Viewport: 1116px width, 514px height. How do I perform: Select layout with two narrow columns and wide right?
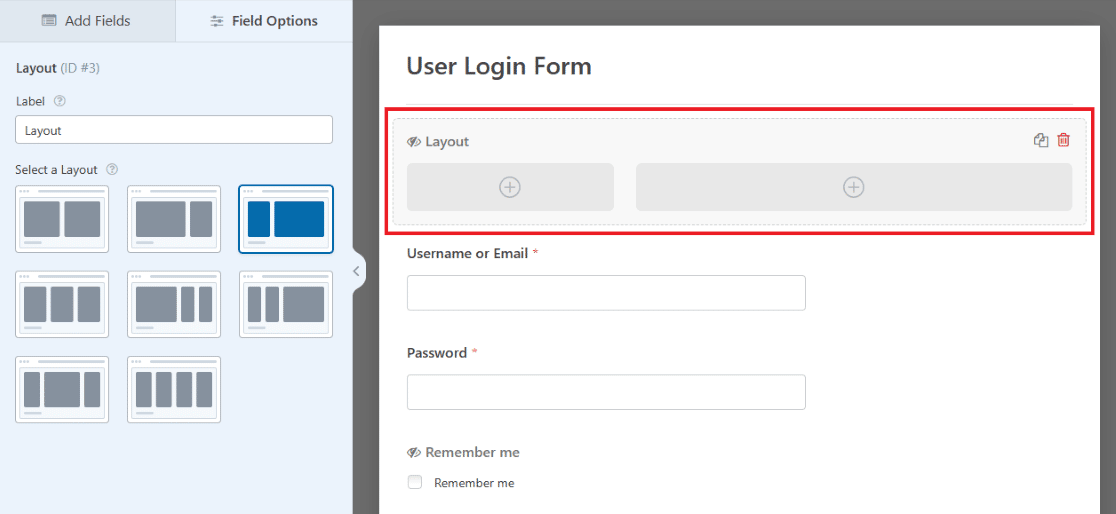(x=286, y=304)
